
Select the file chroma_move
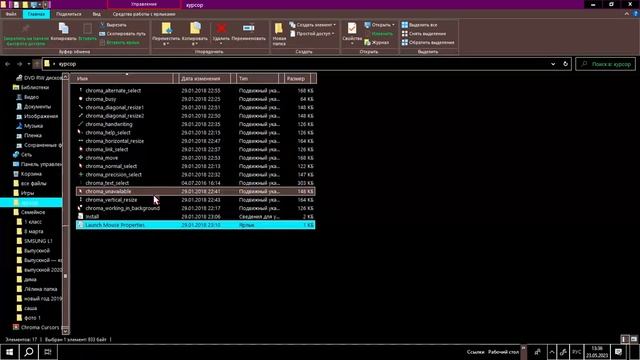pyautogui.click(x=196, y=158)
